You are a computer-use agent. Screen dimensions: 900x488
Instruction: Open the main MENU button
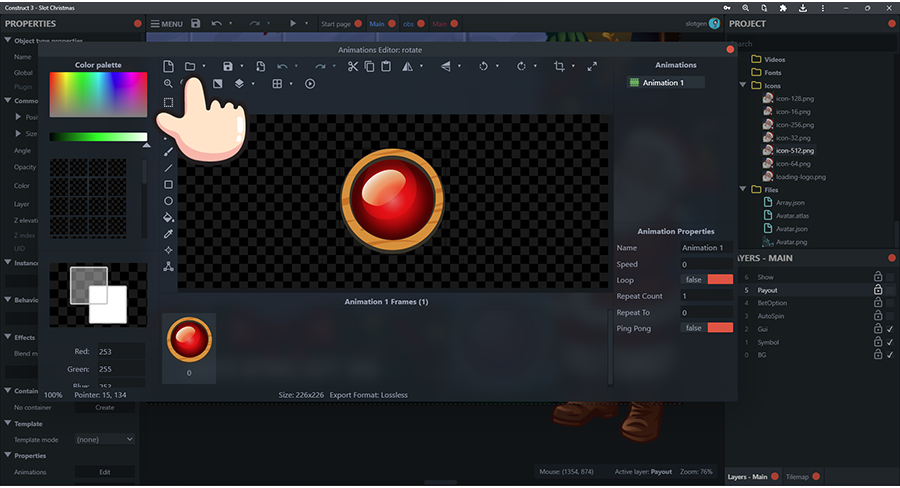tap(166, 23)
